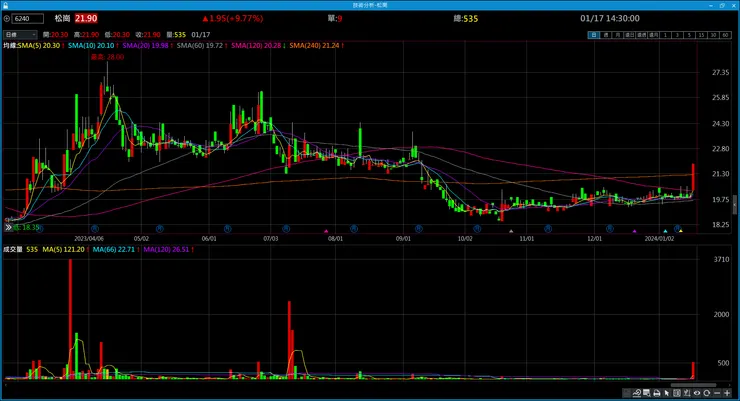Click the 成交量 volume panel label
740x401 pixels.
(x=13, y=250)
